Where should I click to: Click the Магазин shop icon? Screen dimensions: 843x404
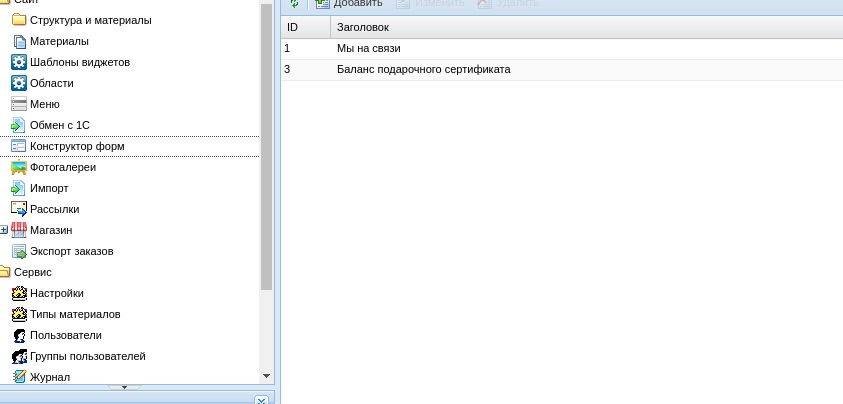coord(18,230)
